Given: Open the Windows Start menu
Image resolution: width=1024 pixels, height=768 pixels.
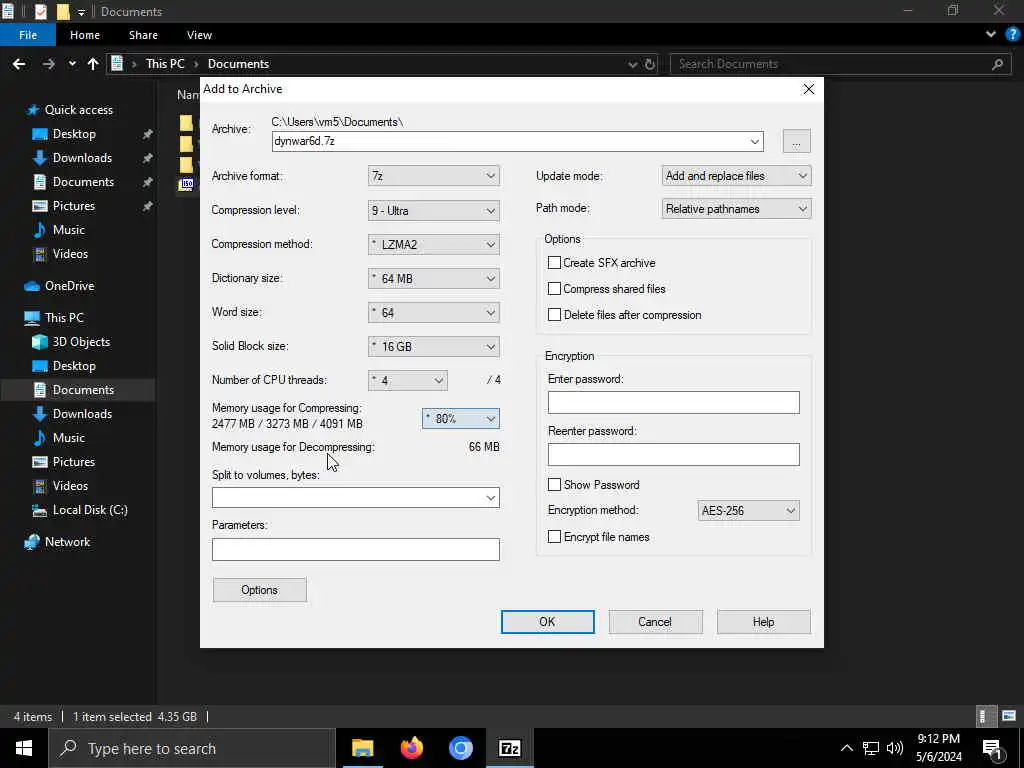Looking at the screenshot, I should coord(24,748).
